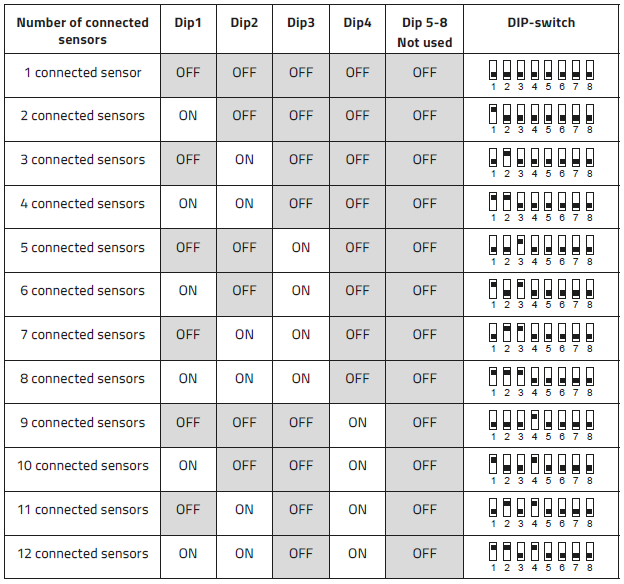Click the DIP-switch diagram for 9 connected sensors
The image size is (624, 584).
541,426
